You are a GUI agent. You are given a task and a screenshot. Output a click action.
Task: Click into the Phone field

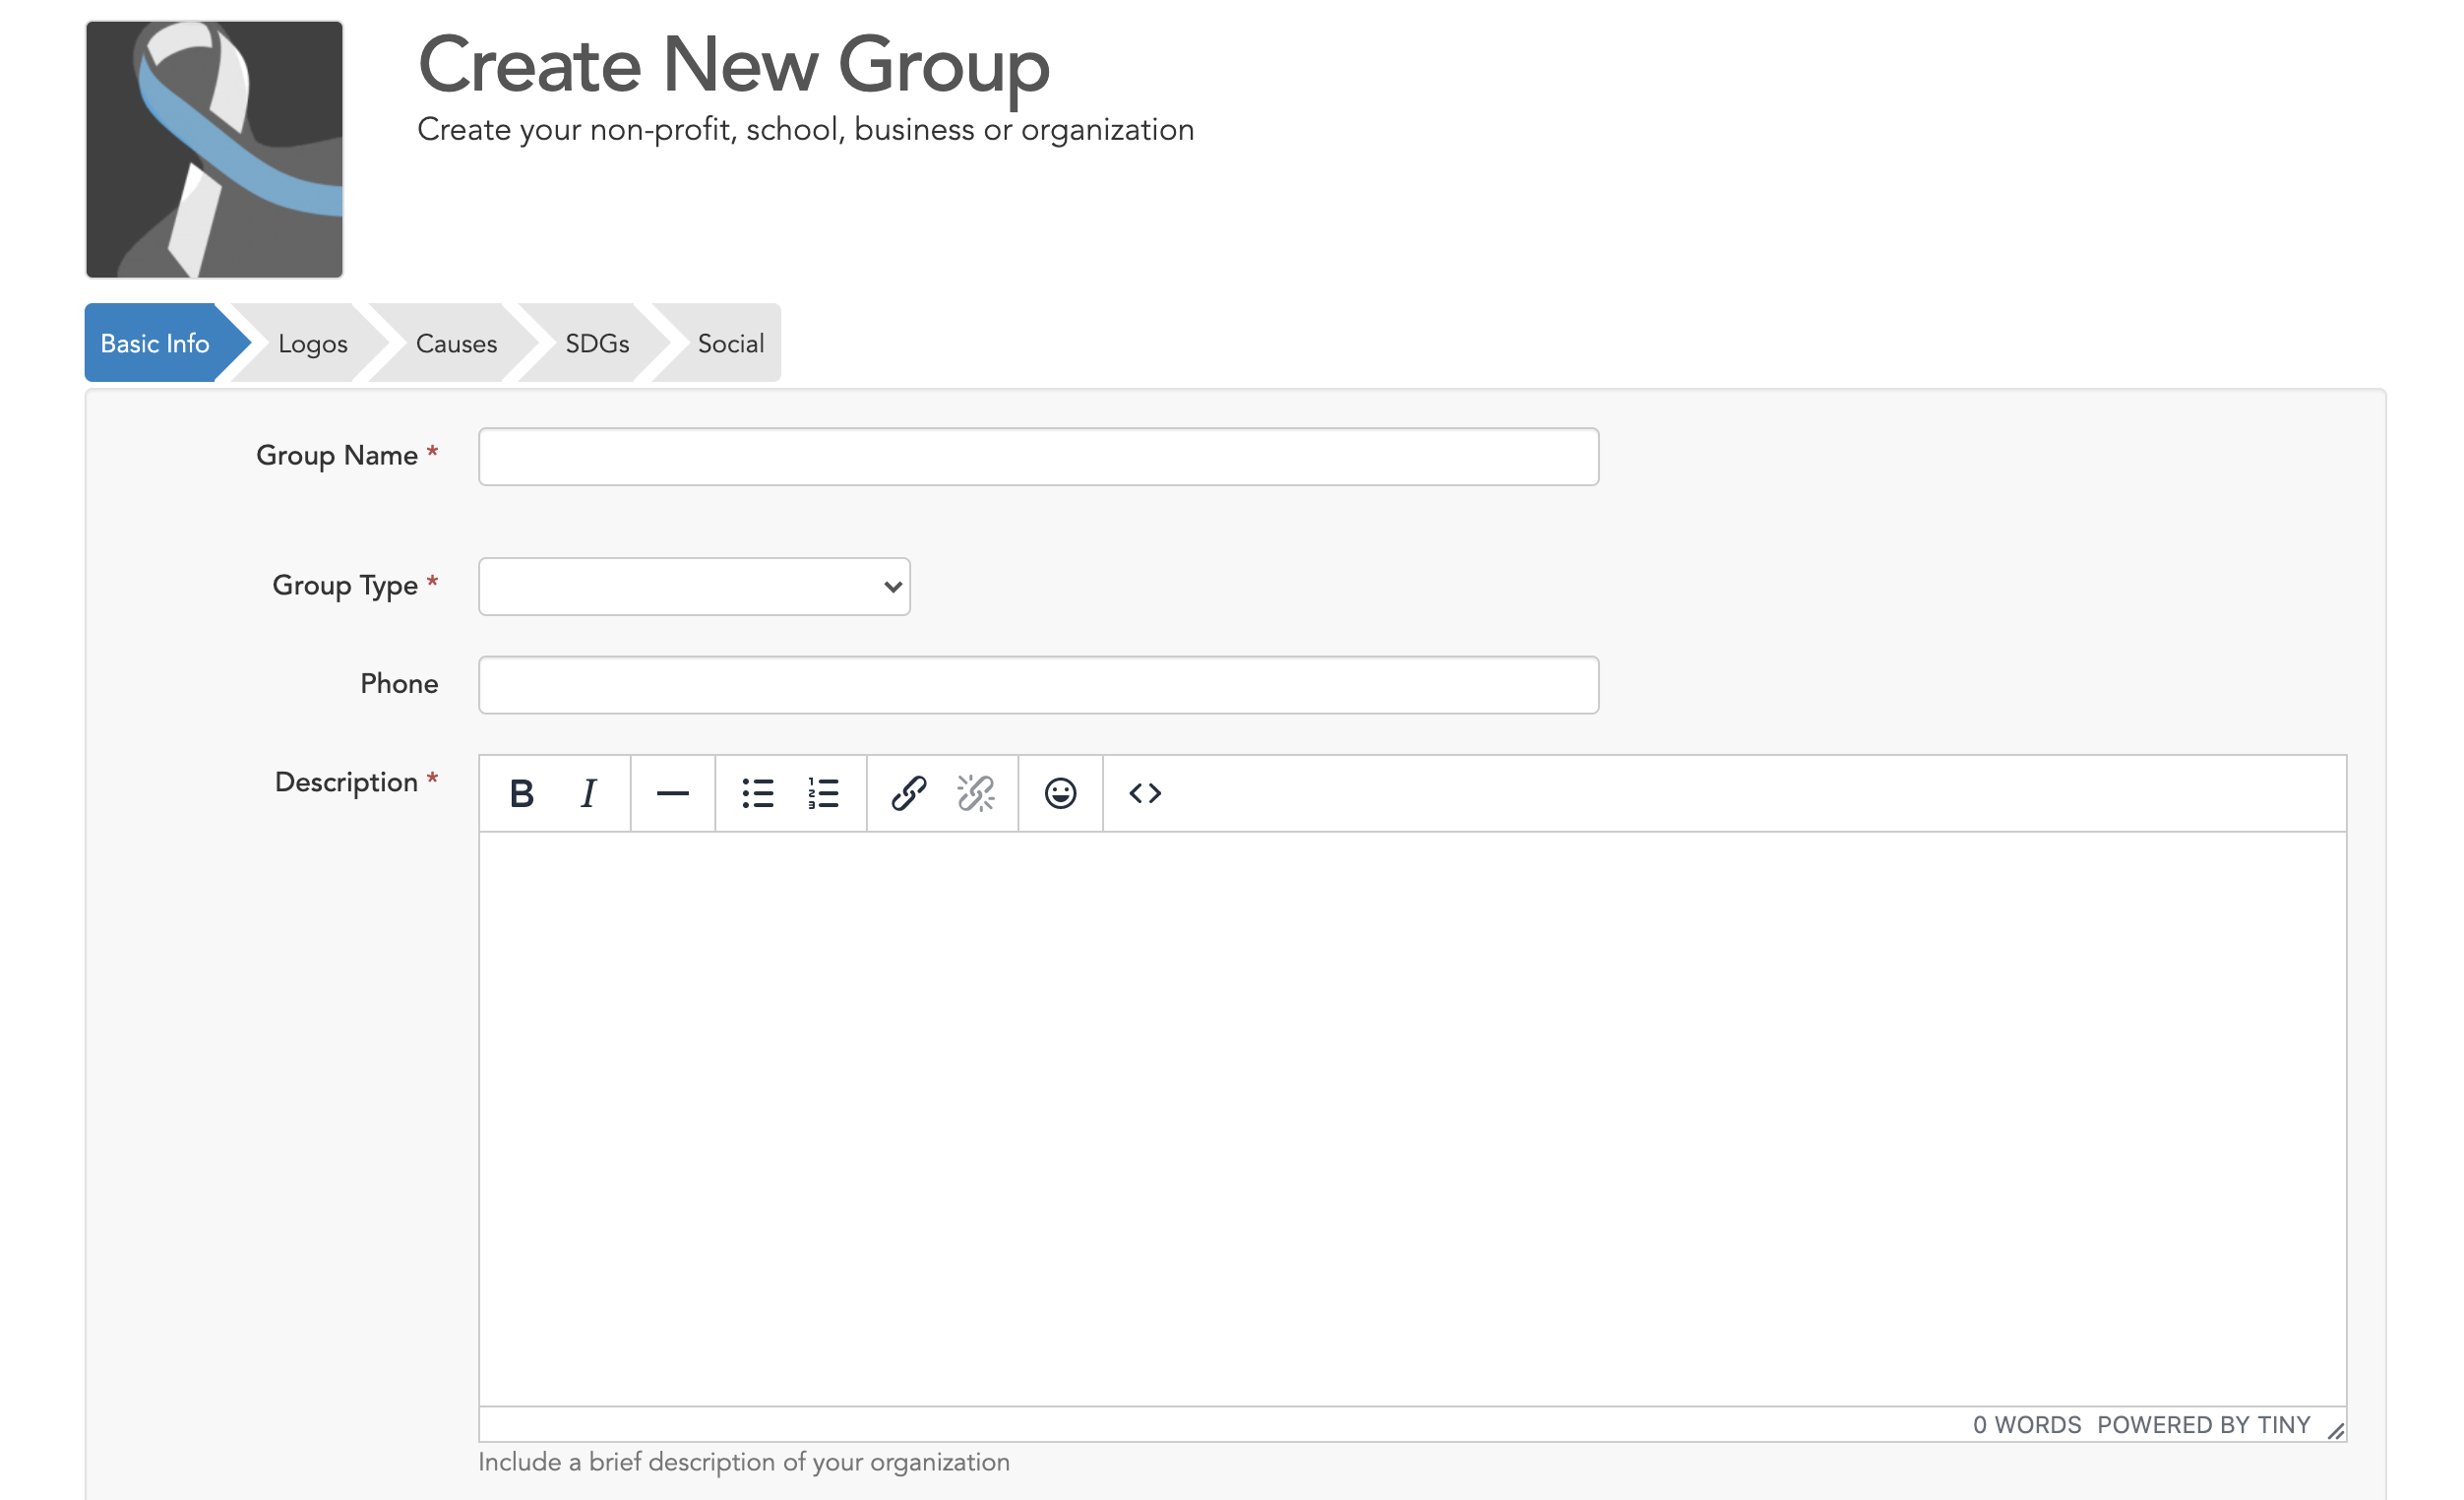pos(1038,685)
